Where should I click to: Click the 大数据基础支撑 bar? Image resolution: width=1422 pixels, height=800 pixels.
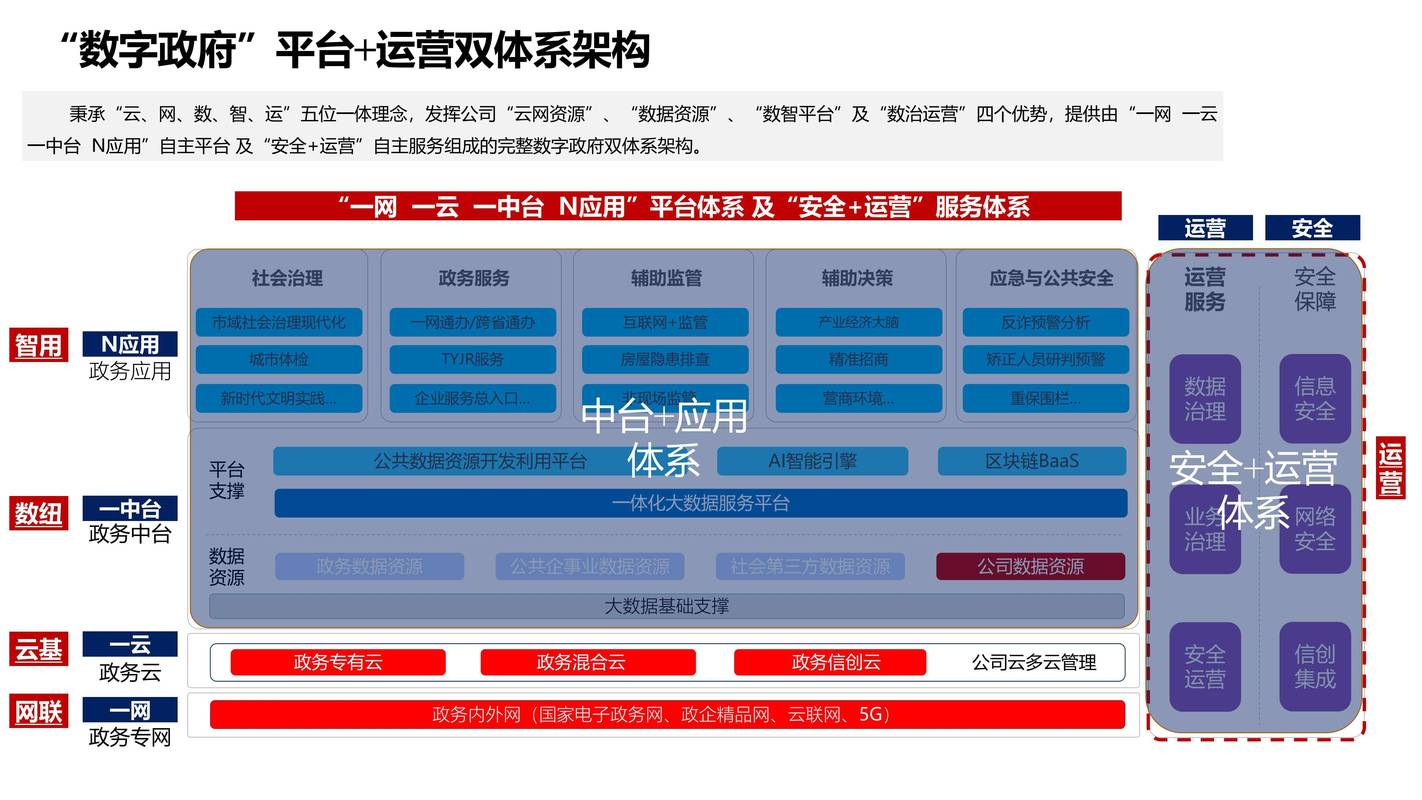click(666, 606)
